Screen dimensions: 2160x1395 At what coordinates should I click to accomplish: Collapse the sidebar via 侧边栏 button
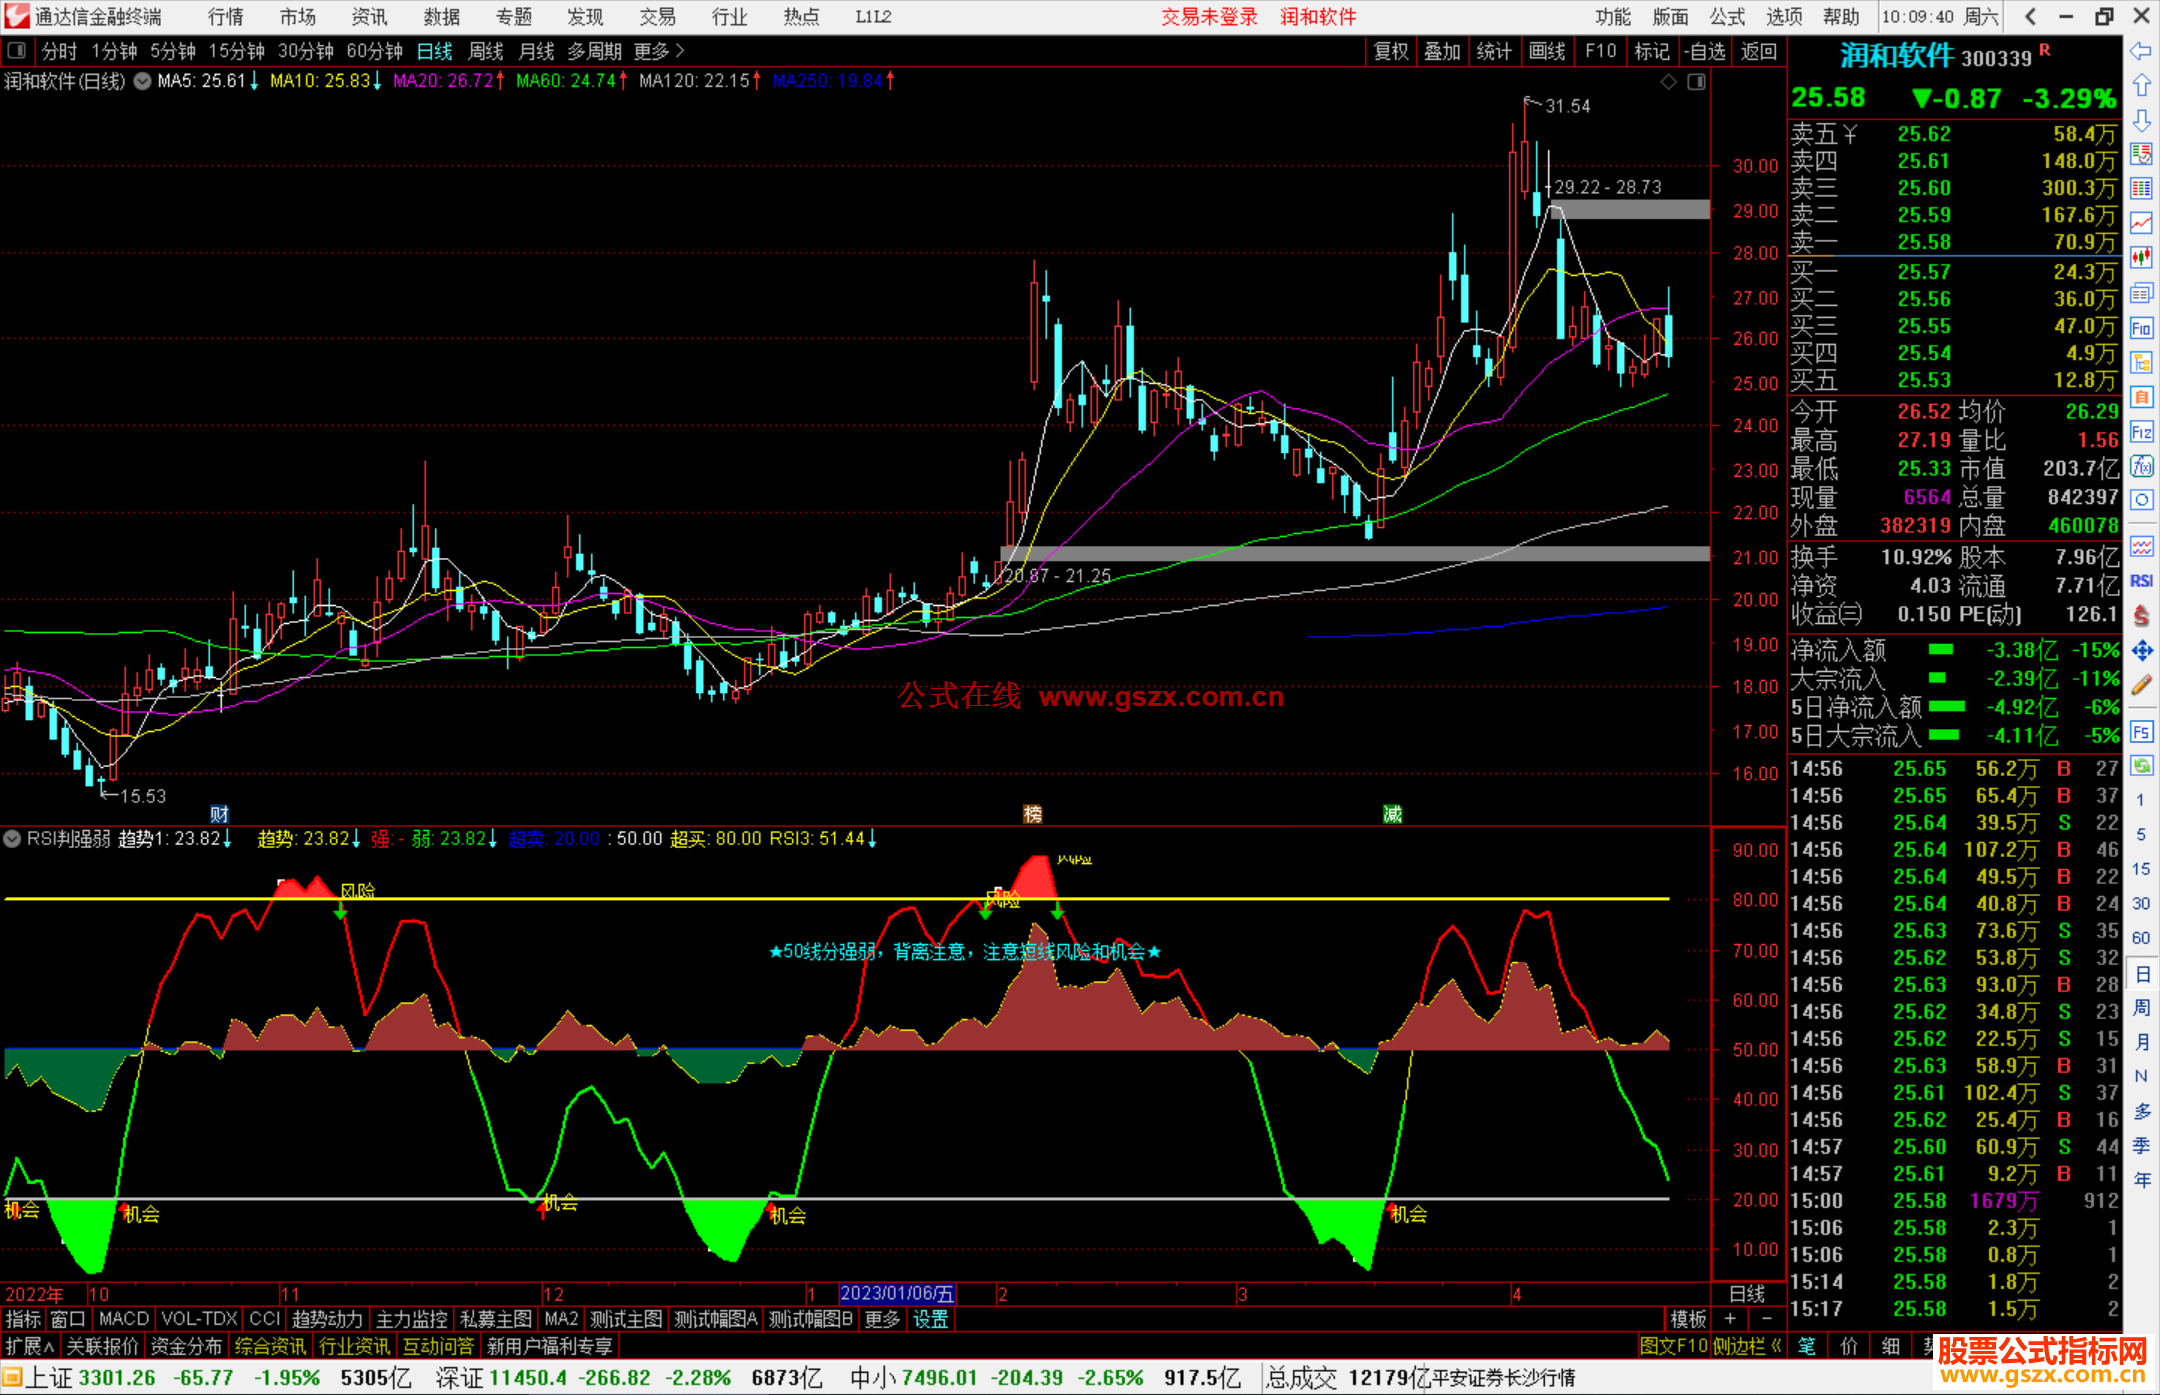pos(1747,1346)
